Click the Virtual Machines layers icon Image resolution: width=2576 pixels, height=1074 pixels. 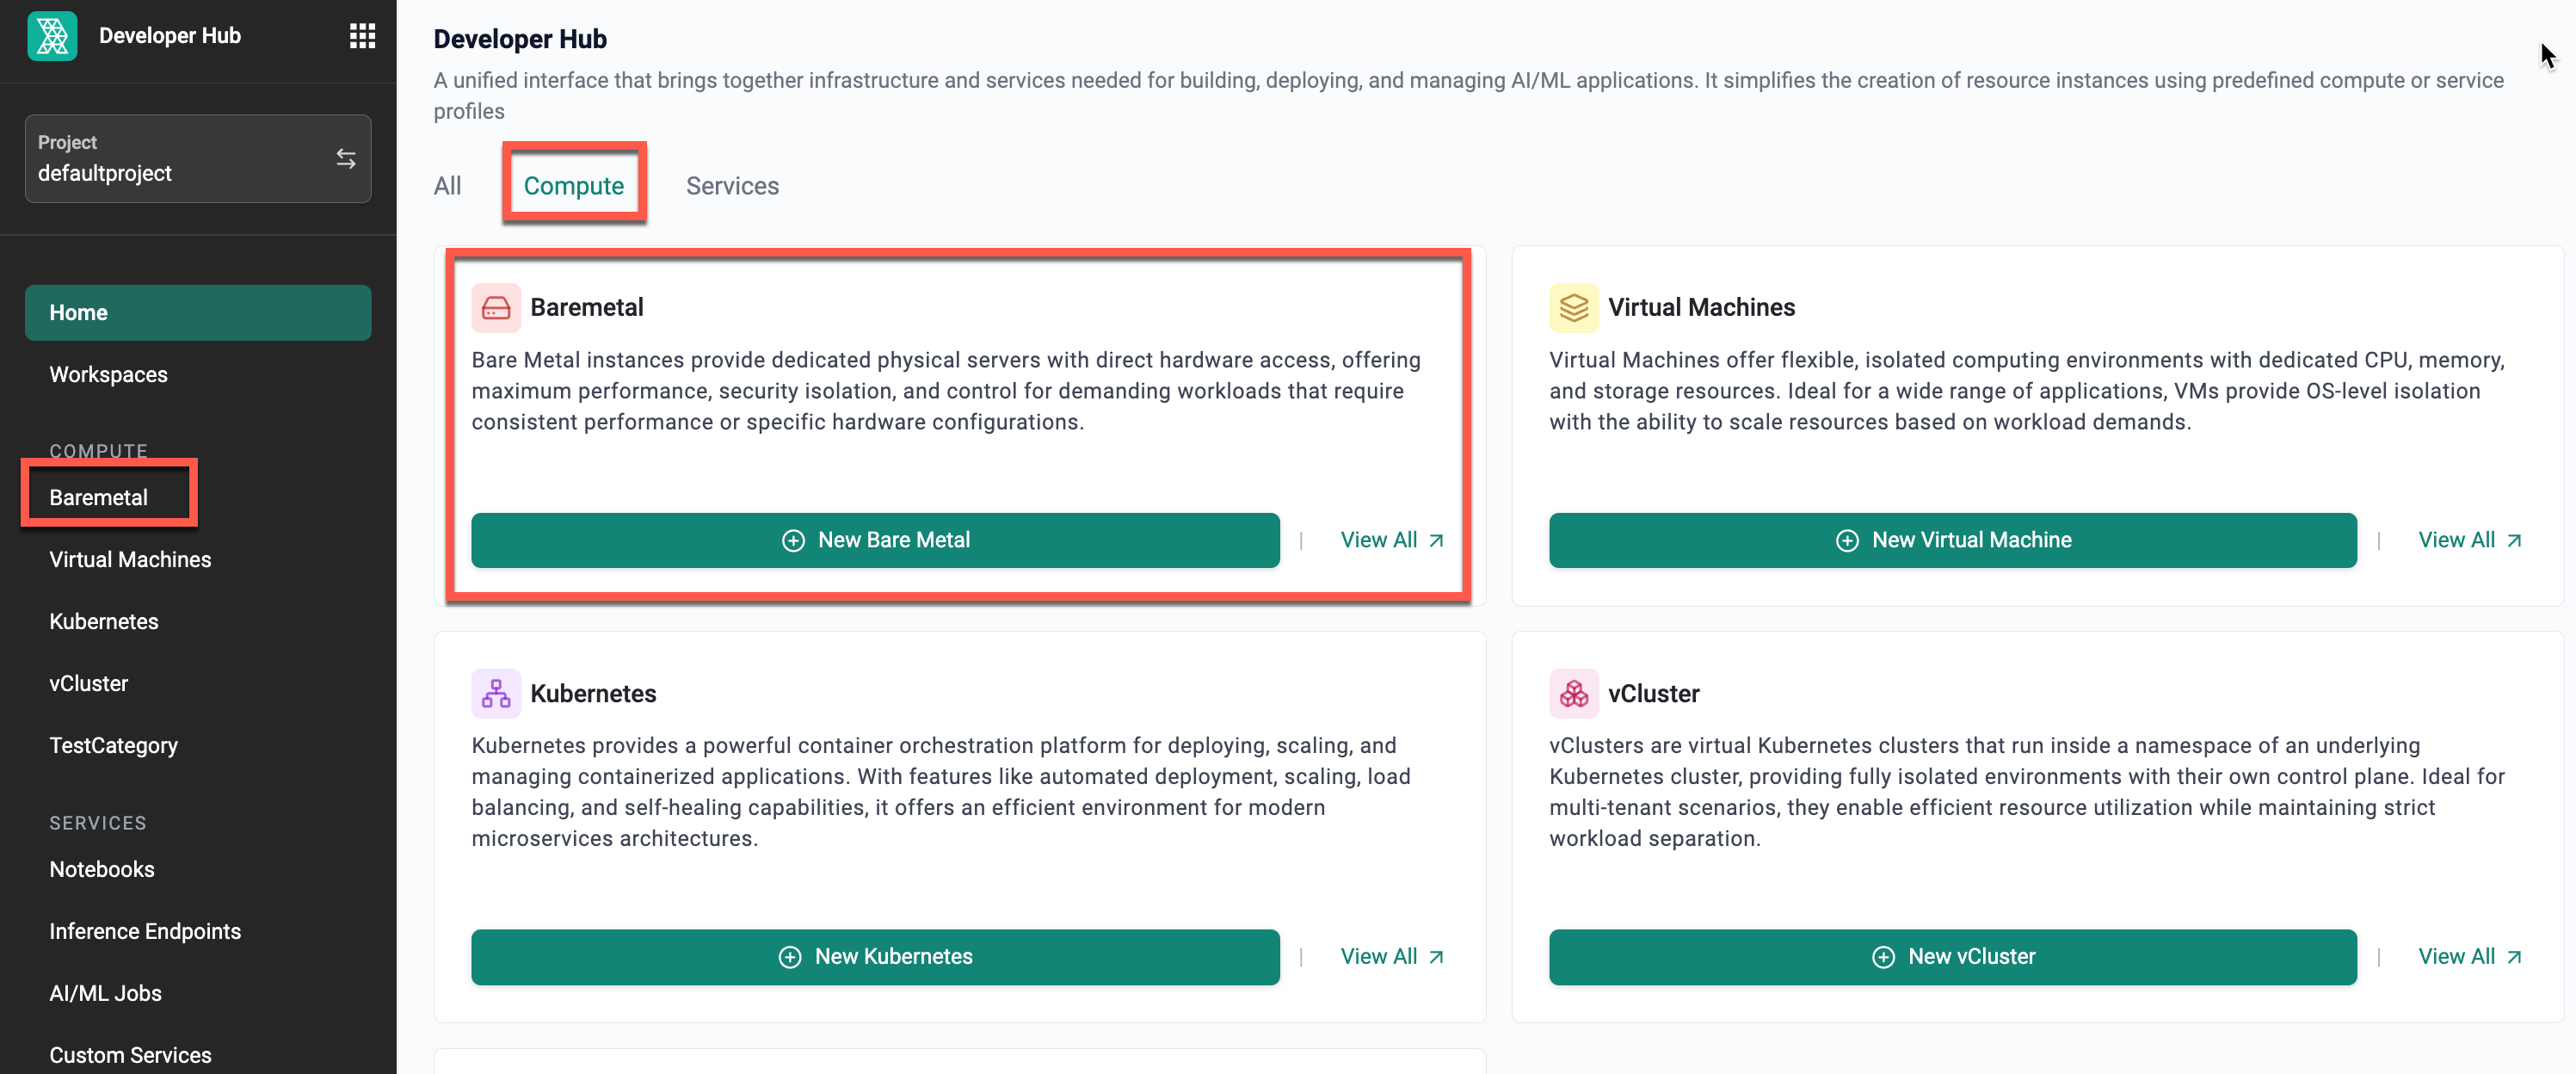click(x=1574, y=308)
